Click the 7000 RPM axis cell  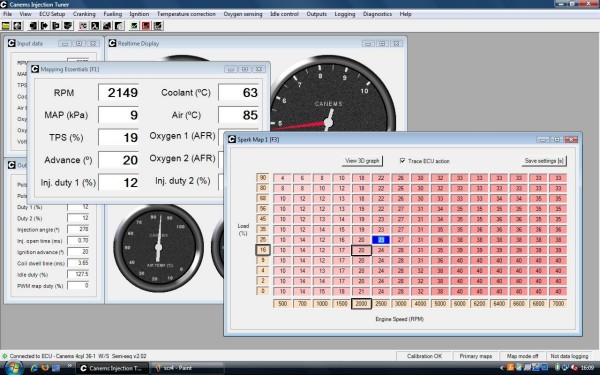[558, 303]
